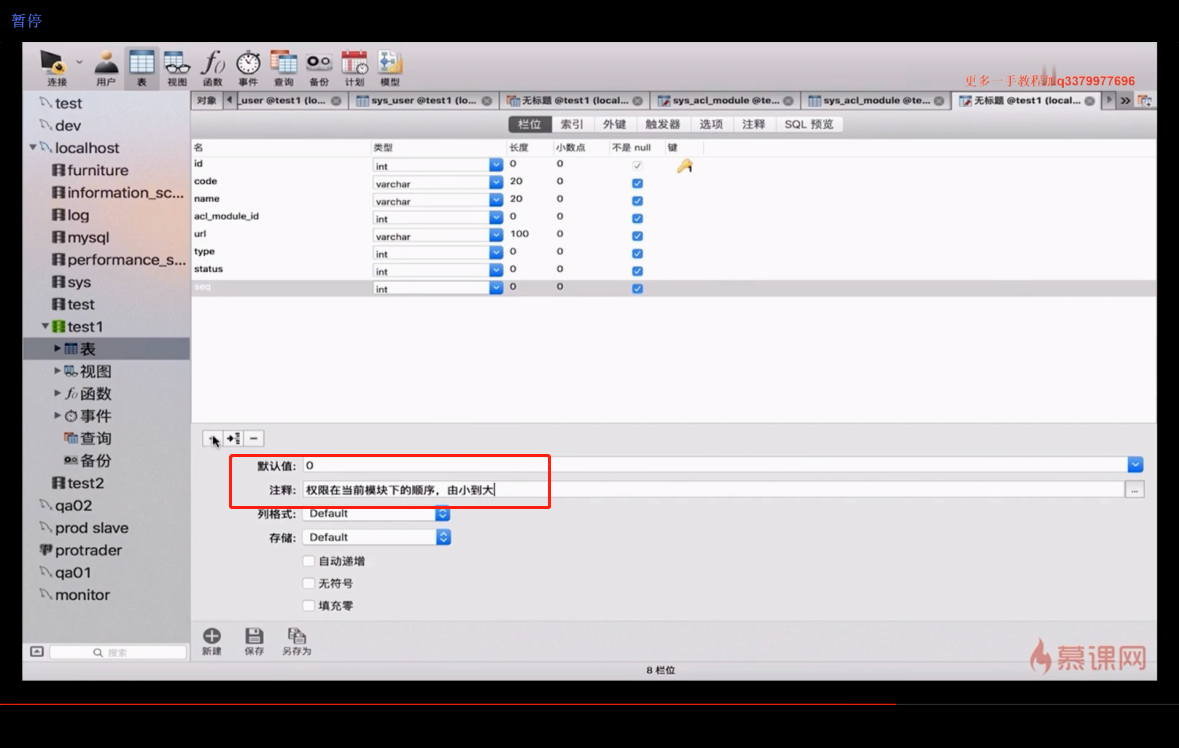Click the 默认值 default value input field

coord(714,465)
